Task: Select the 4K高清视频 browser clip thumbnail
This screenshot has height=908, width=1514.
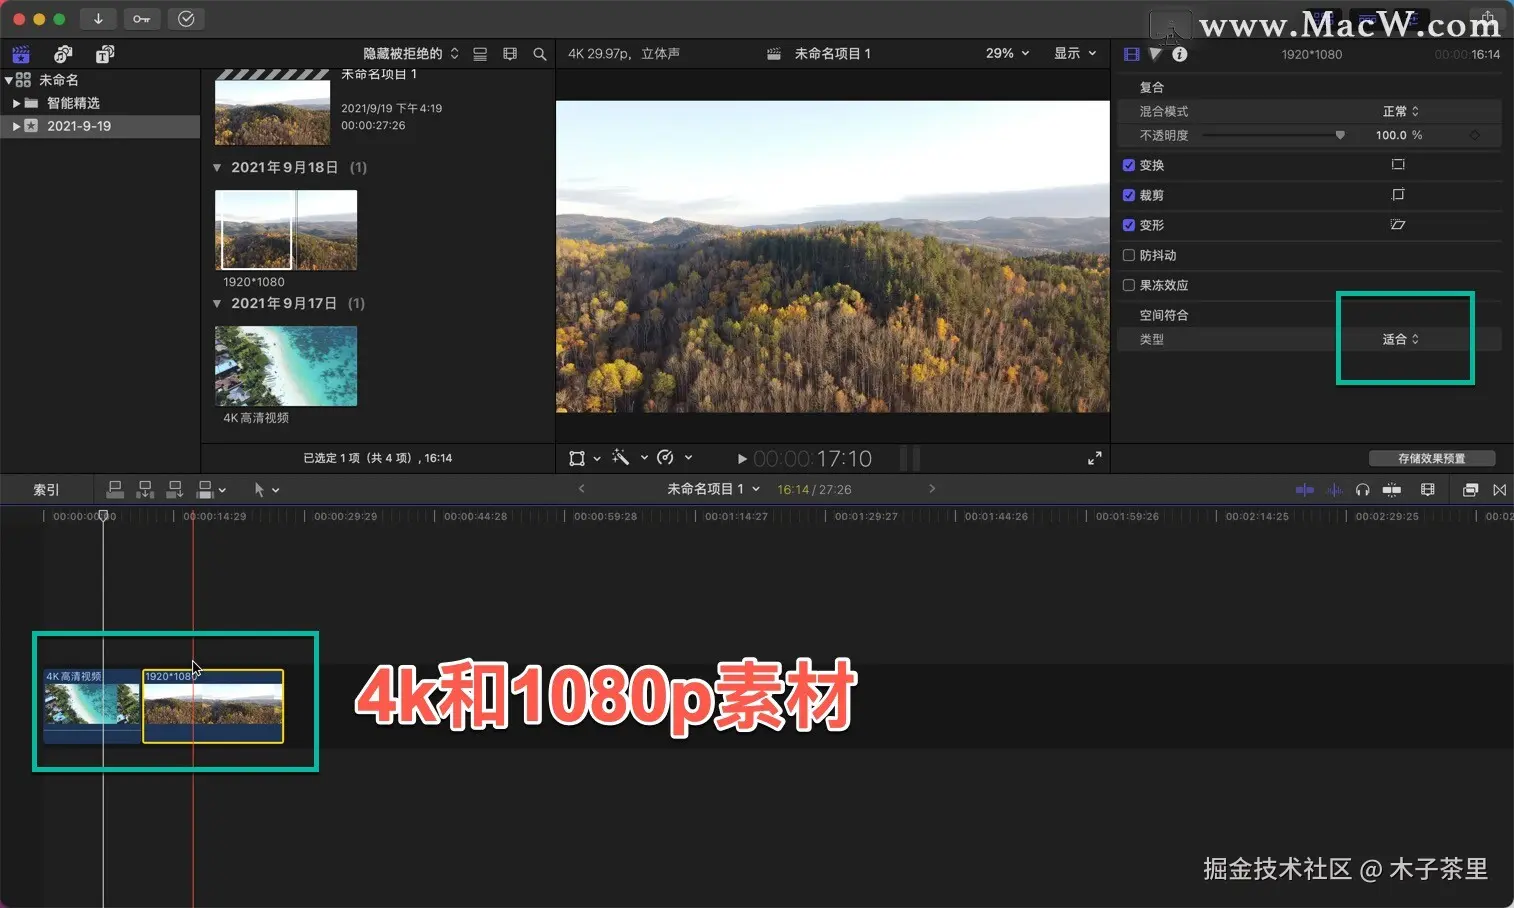Action: 286,366
